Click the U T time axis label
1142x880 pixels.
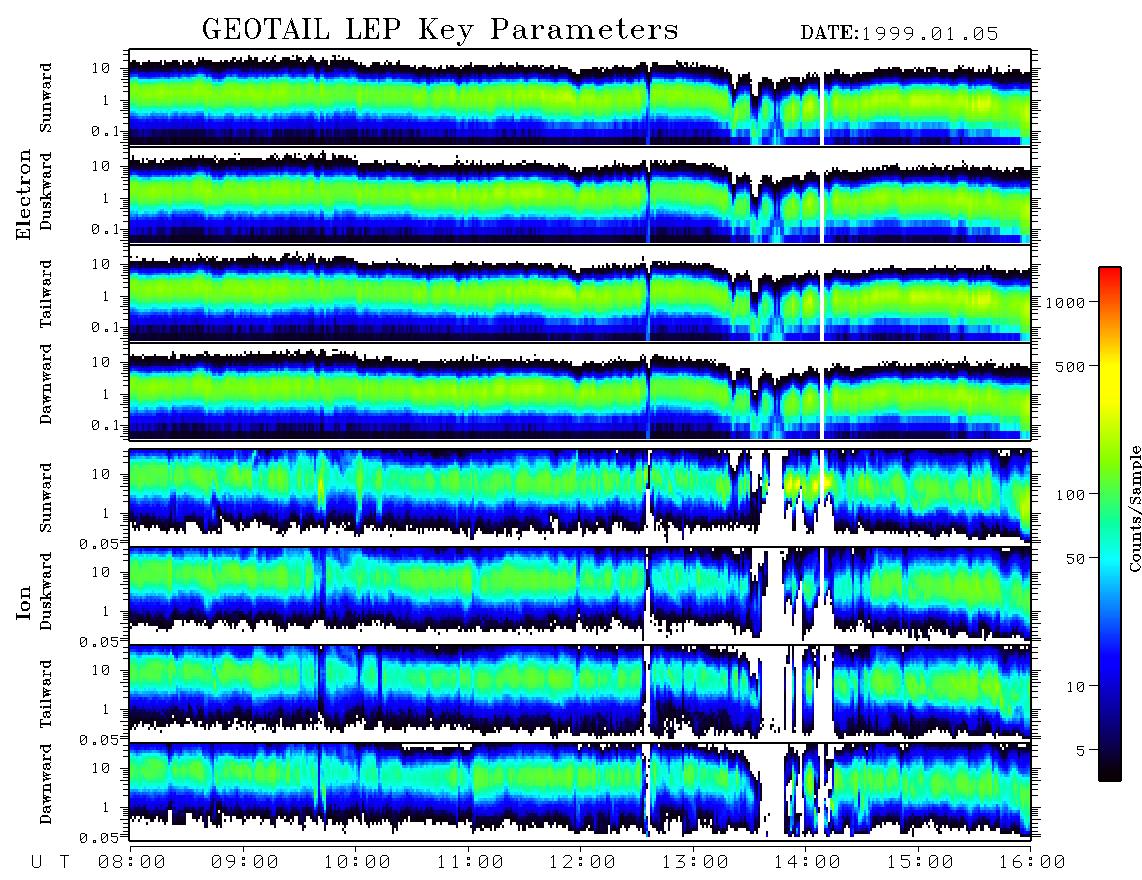click(x=50, y=863)
